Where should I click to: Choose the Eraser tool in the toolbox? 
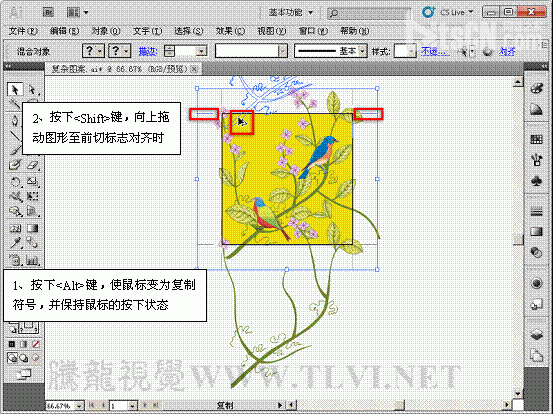32,165
